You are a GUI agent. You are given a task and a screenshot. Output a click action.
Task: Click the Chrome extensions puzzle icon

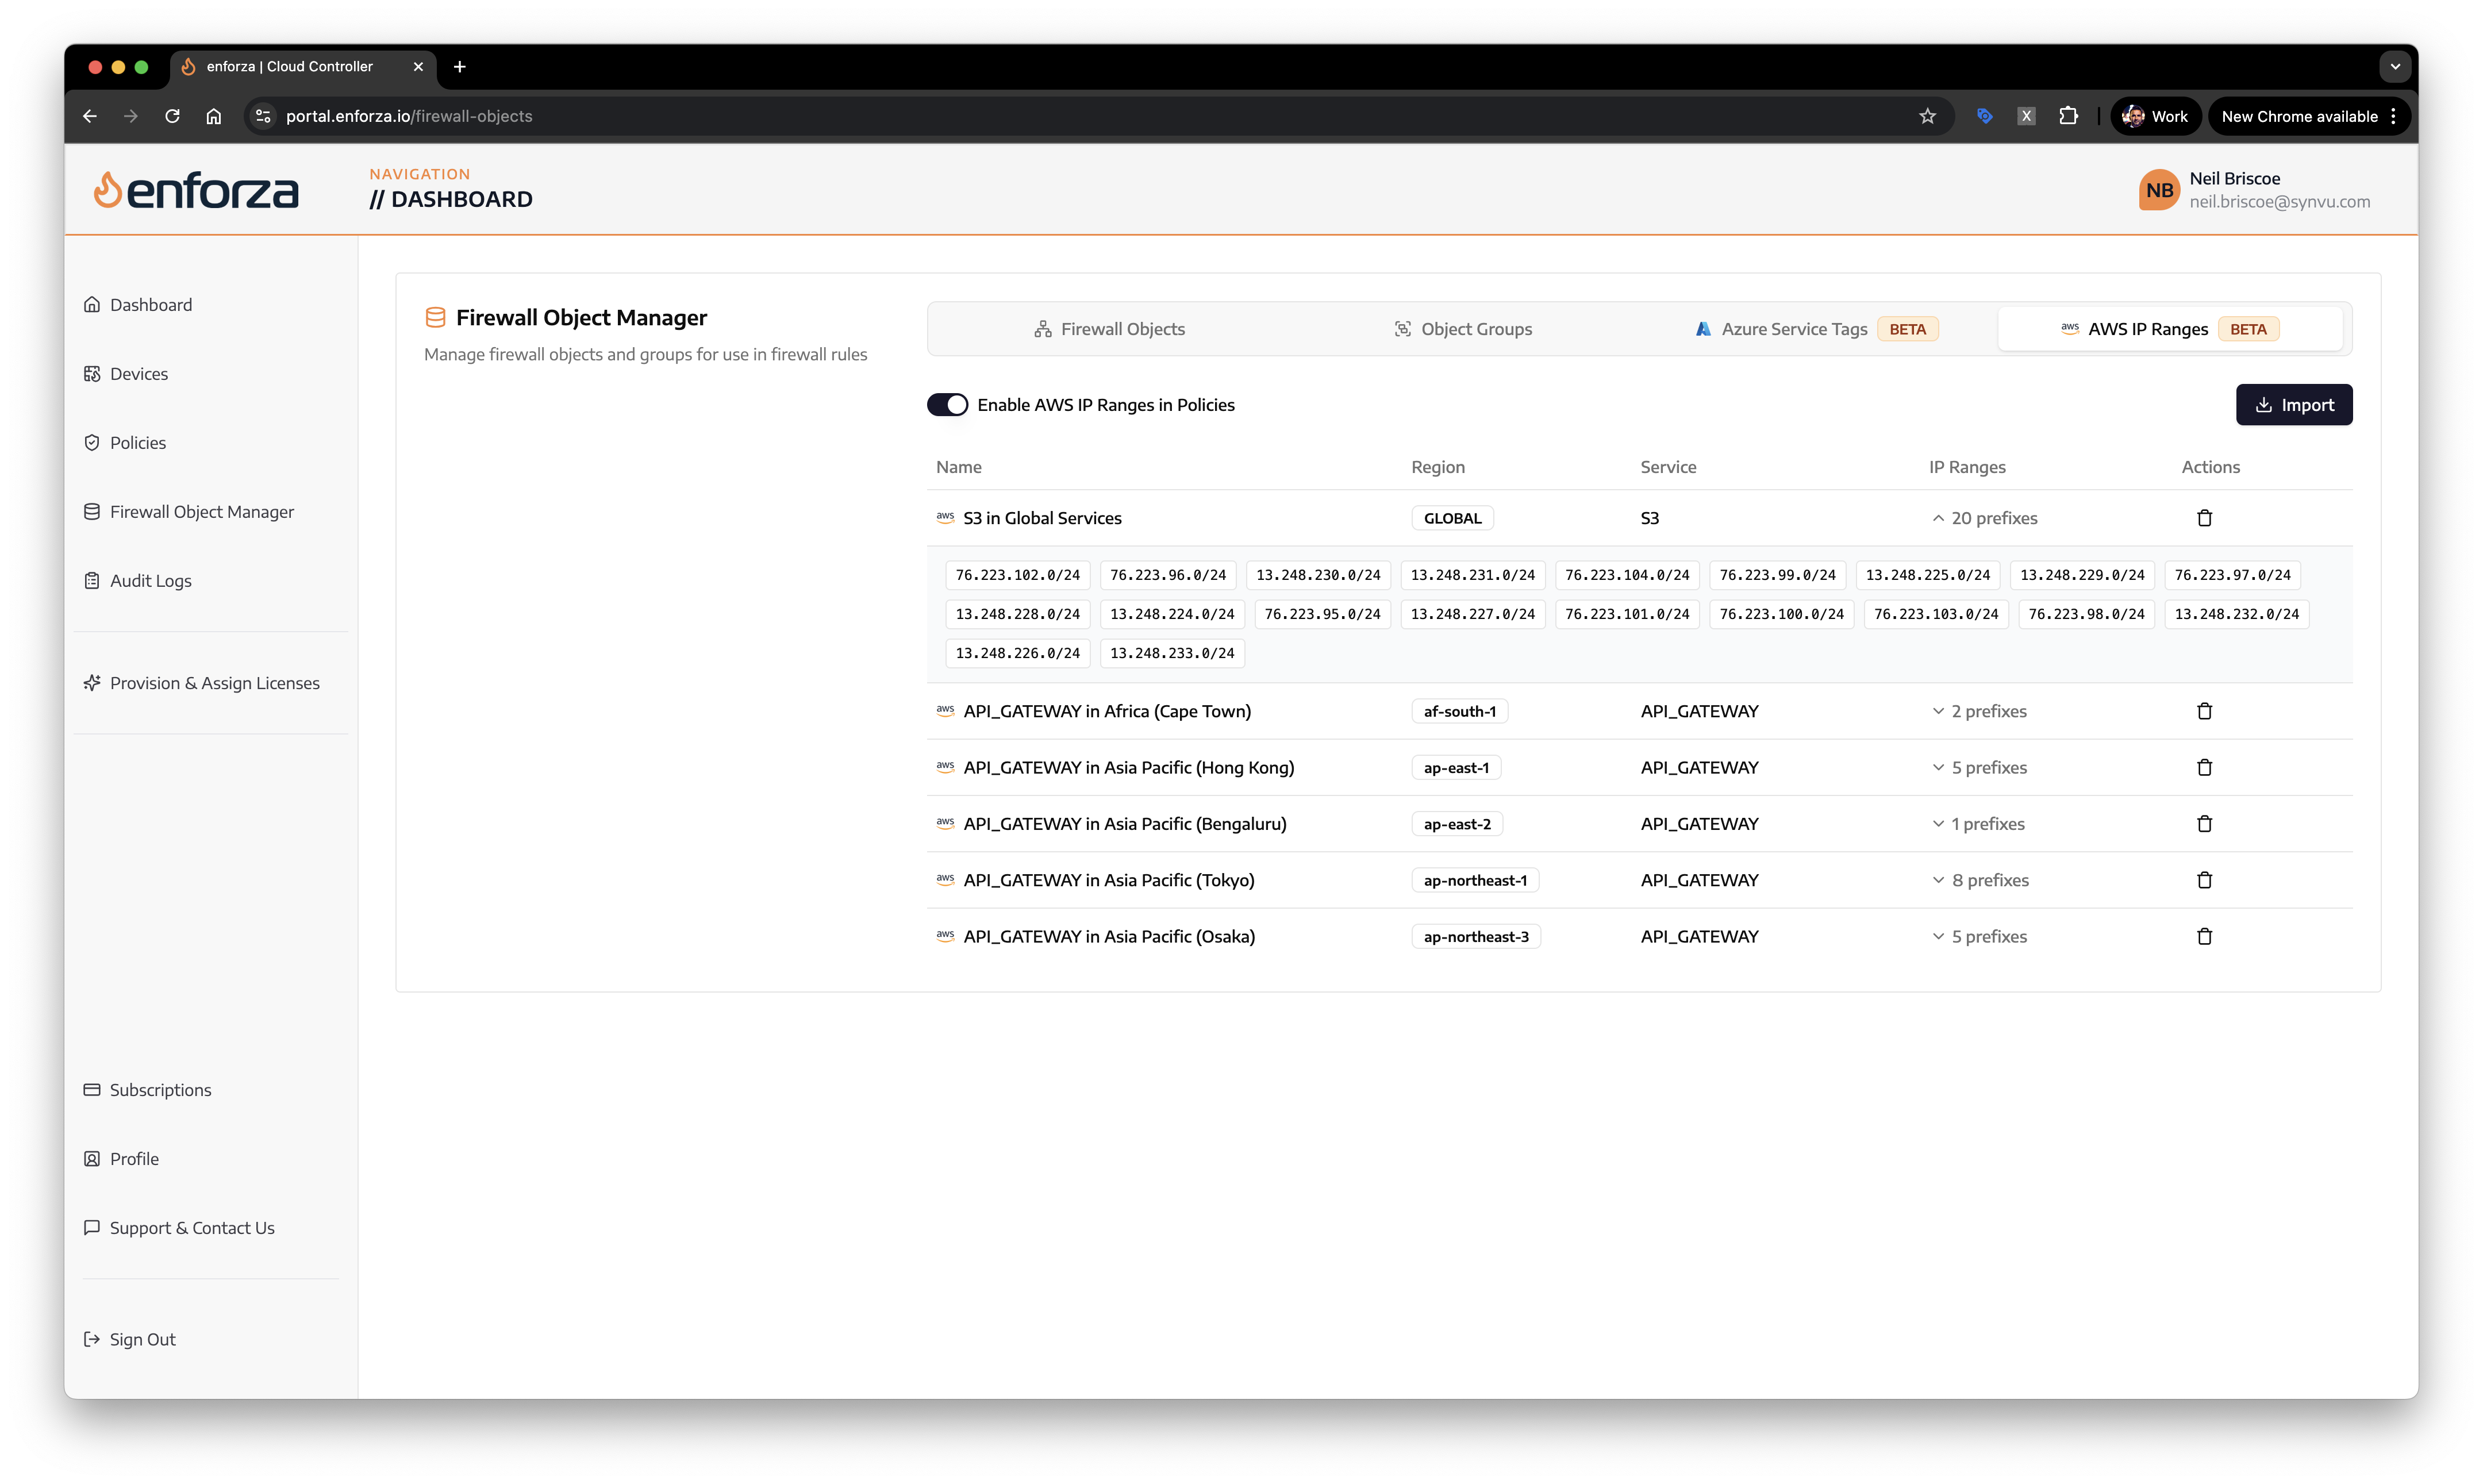click(x=2068, y=116)
